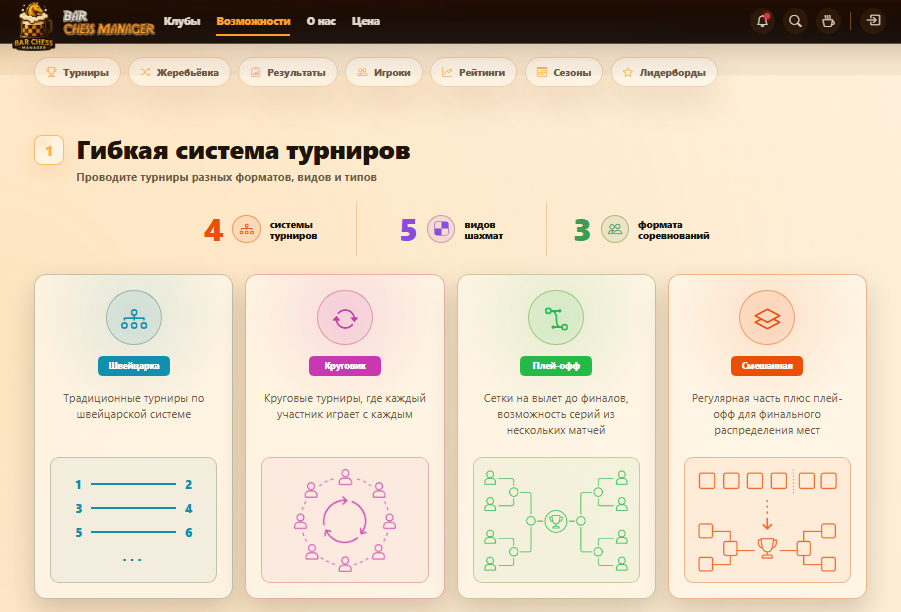Click the round-robin circle illustration

point(345,520)
